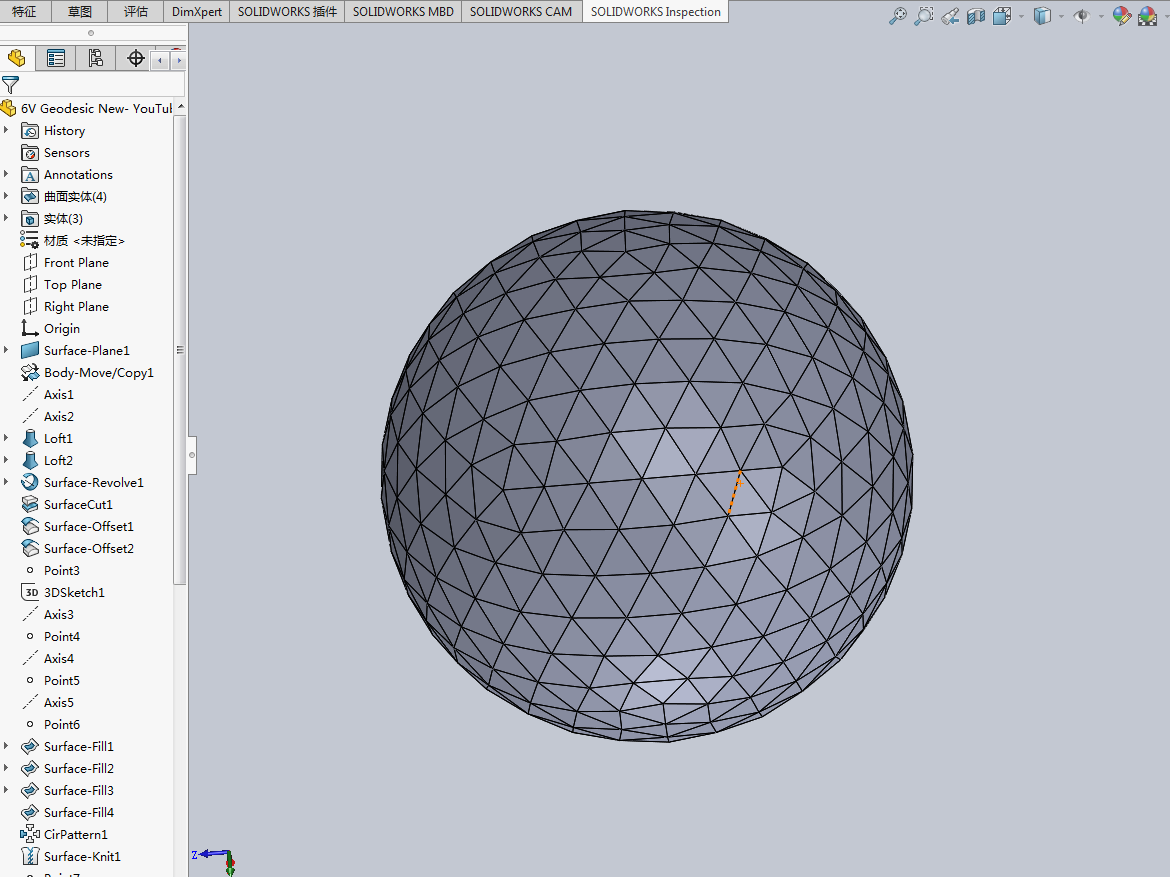
Task: Activate the Section View tool
Action: [x=976, y=16]
